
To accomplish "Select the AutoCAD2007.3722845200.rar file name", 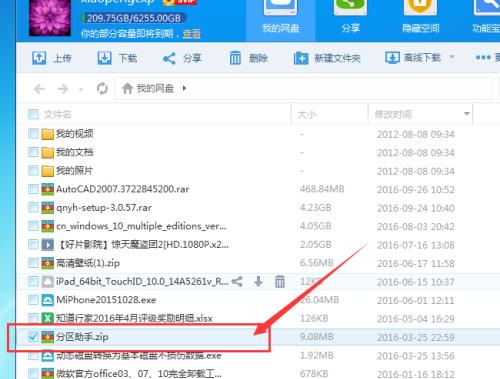I will click(x=122, y=189).
